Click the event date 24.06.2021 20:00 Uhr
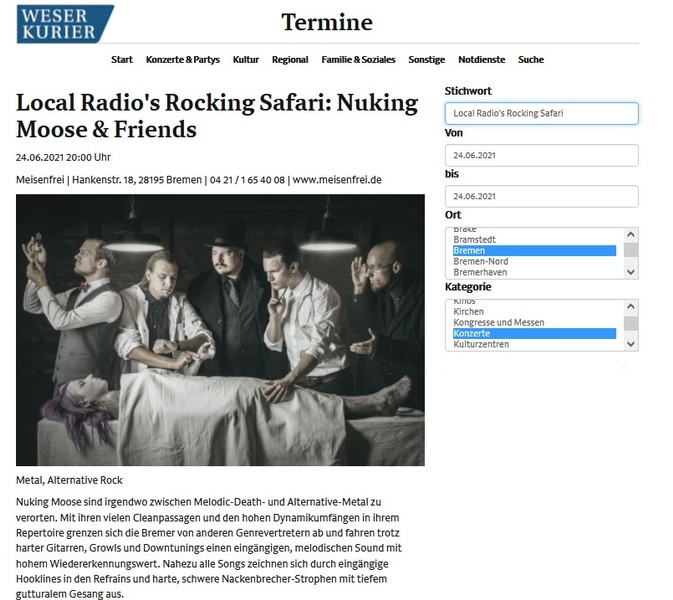 63,158
